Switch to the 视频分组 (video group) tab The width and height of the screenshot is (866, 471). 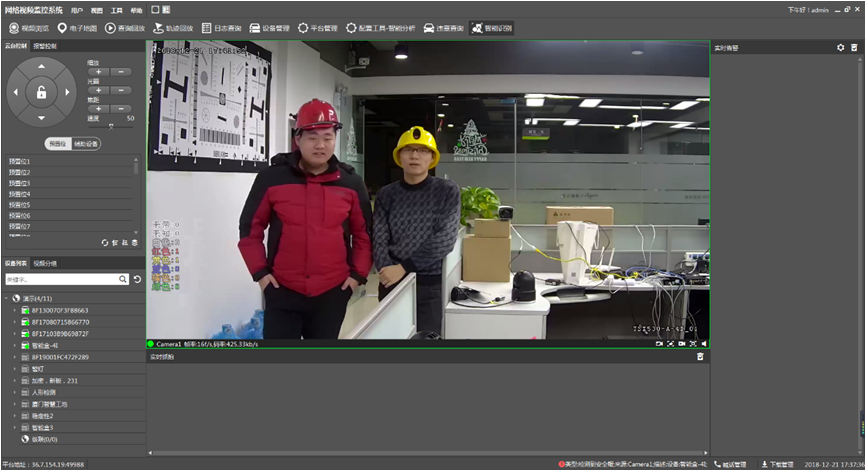click(x=45, y=263)
